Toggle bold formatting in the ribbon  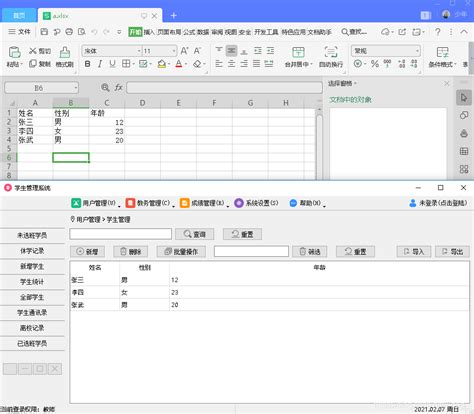[87, 64]
